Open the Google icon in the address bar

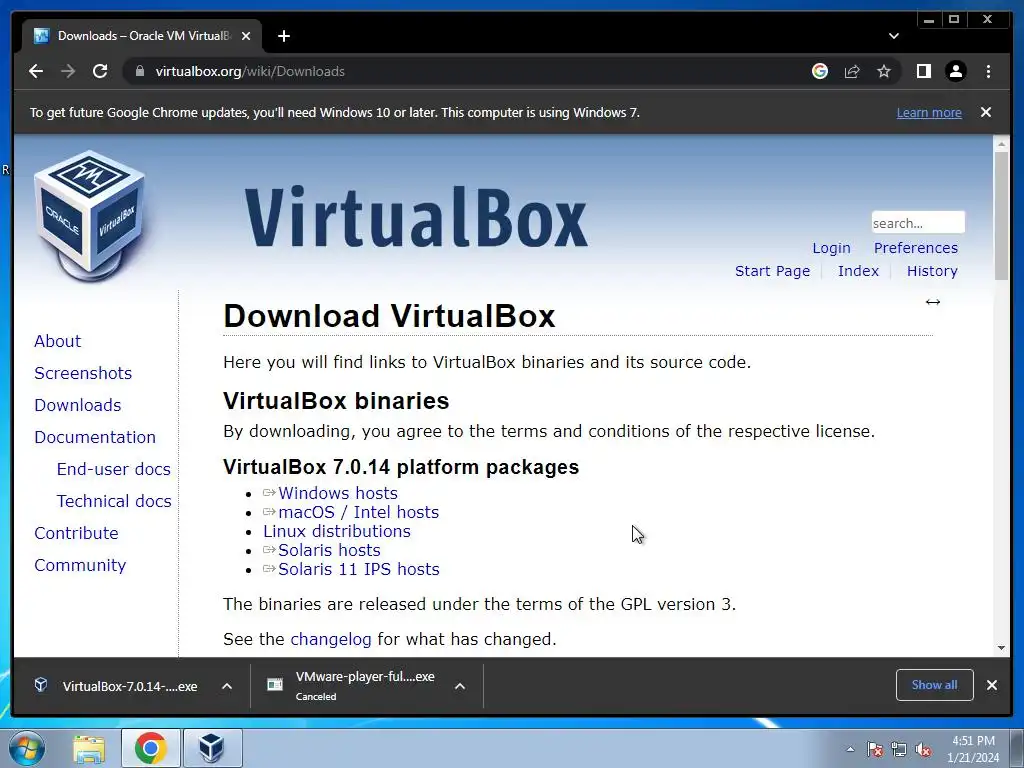coord(820,71)
